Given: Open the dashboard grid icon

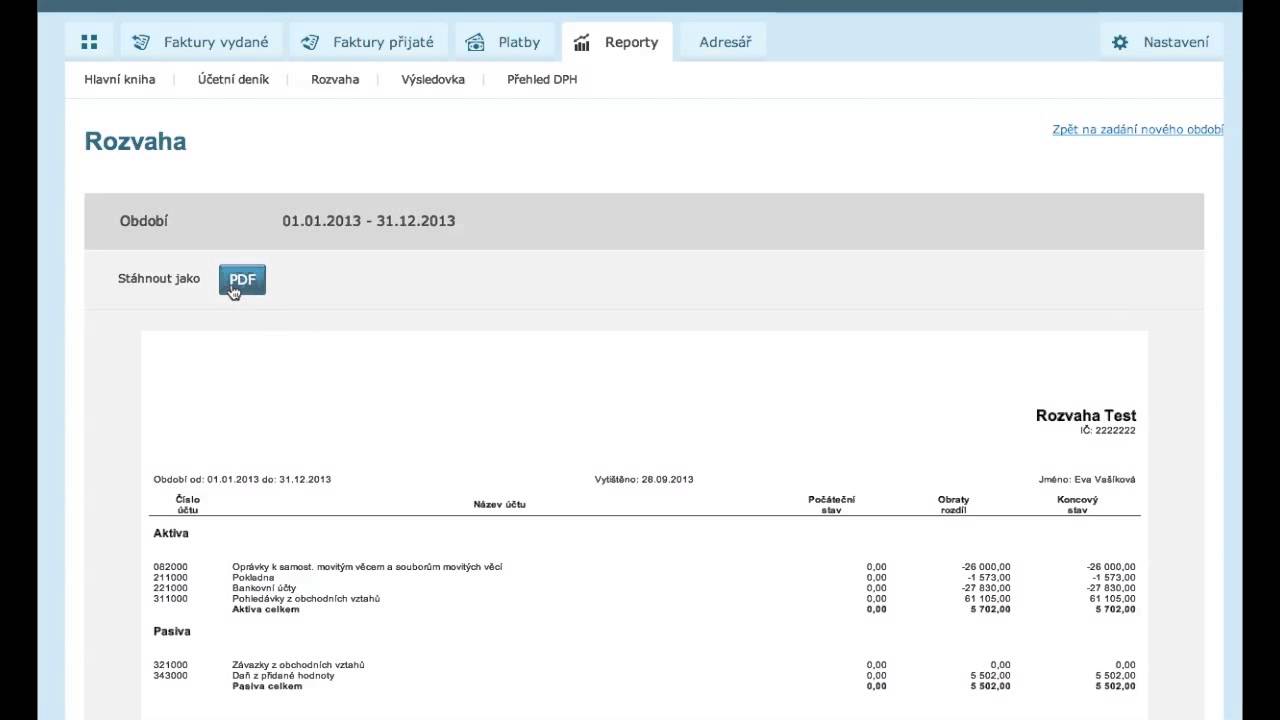Looking at the screenshot, I should pyautogui.click(x=89, y=42).
